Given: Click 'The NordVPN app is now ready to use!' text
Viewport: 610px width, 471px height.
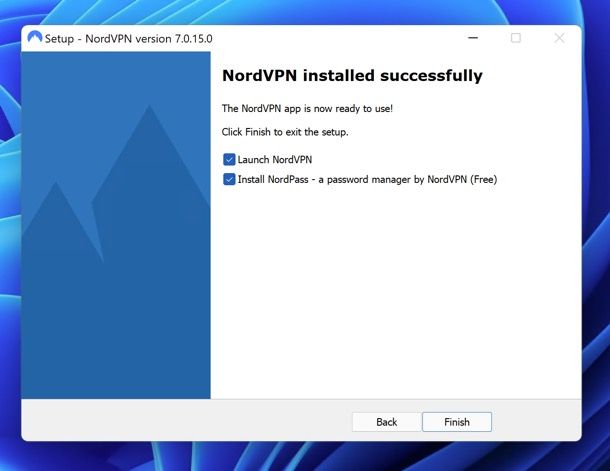Looking at the screenshot, I should (x=307, y=109).
